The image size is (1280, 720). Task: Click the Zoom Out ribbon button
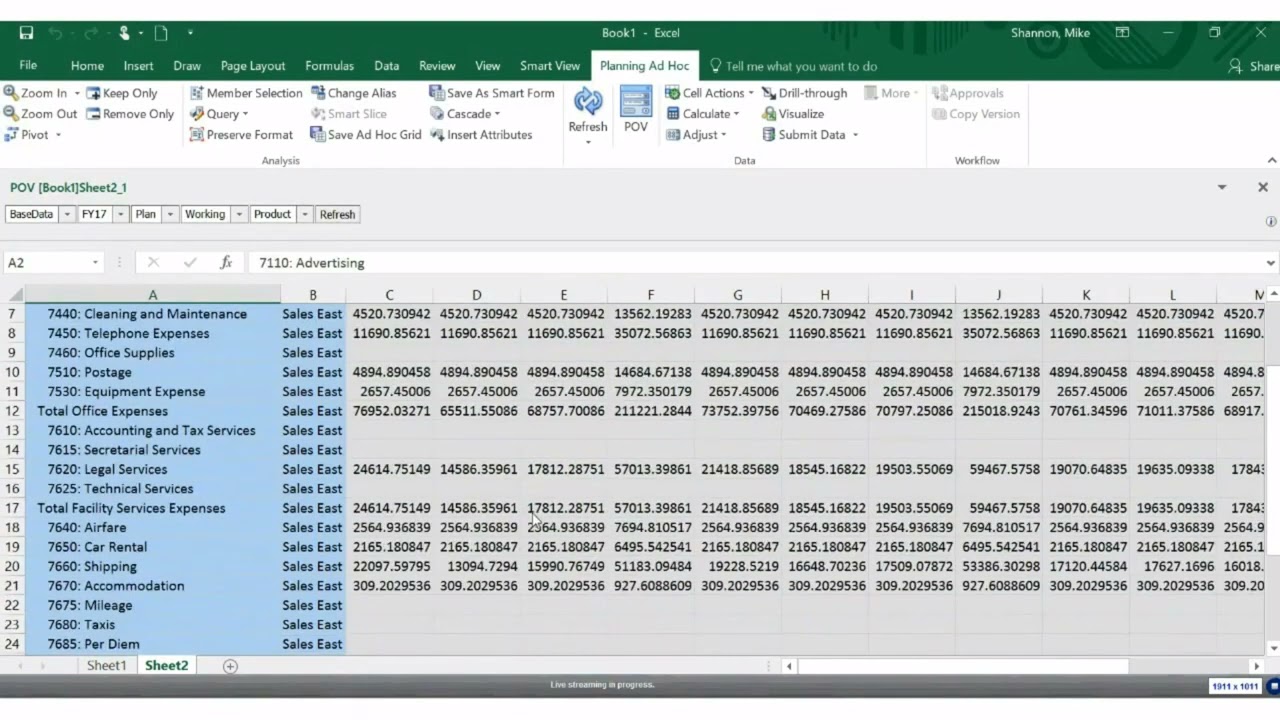(x=40, y=114)
